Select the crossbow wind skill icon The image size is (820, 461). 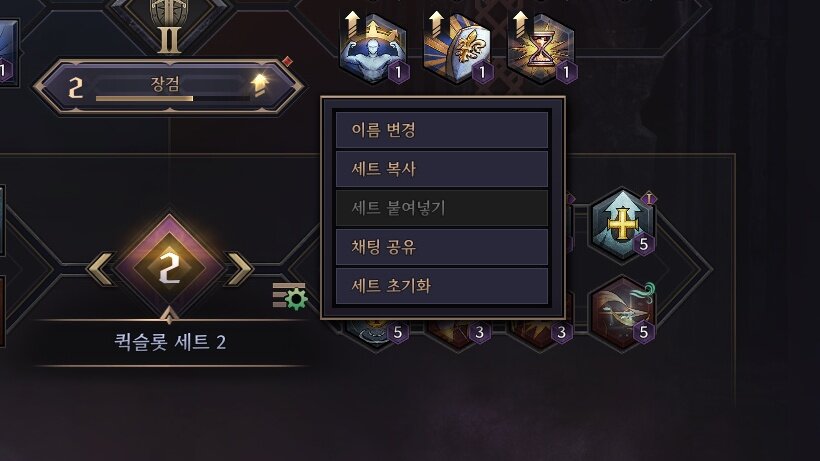(x=622, y=313)
